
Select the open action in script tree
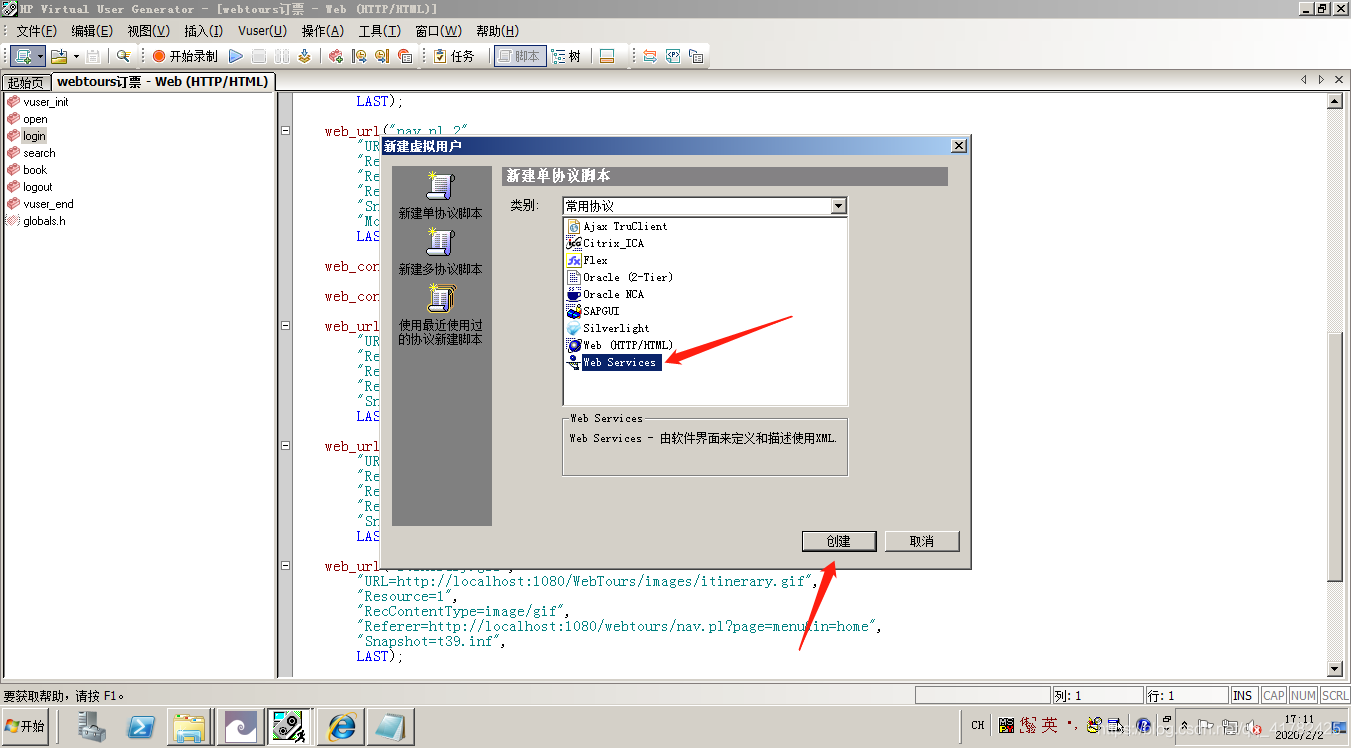click(35, 119)
